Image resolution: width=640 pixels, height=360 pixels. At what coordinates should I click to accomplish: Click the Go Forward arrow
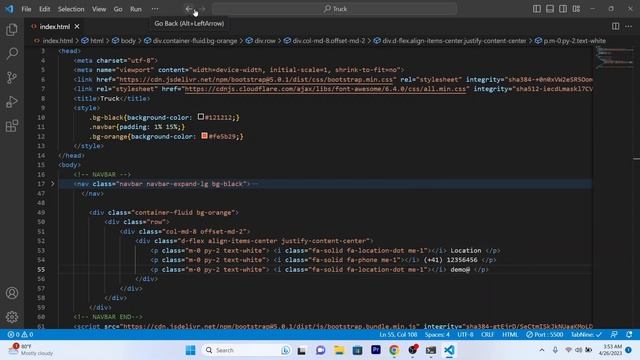pyautogui.click(x=203, y=9)
